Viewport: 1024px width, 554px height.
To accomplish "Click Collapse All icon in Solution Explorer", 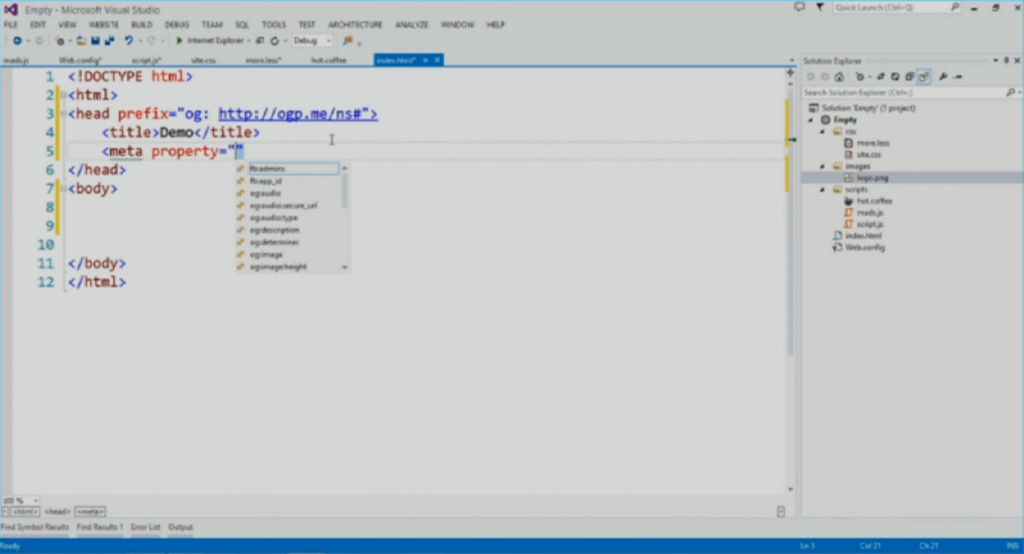I will 909,76.
